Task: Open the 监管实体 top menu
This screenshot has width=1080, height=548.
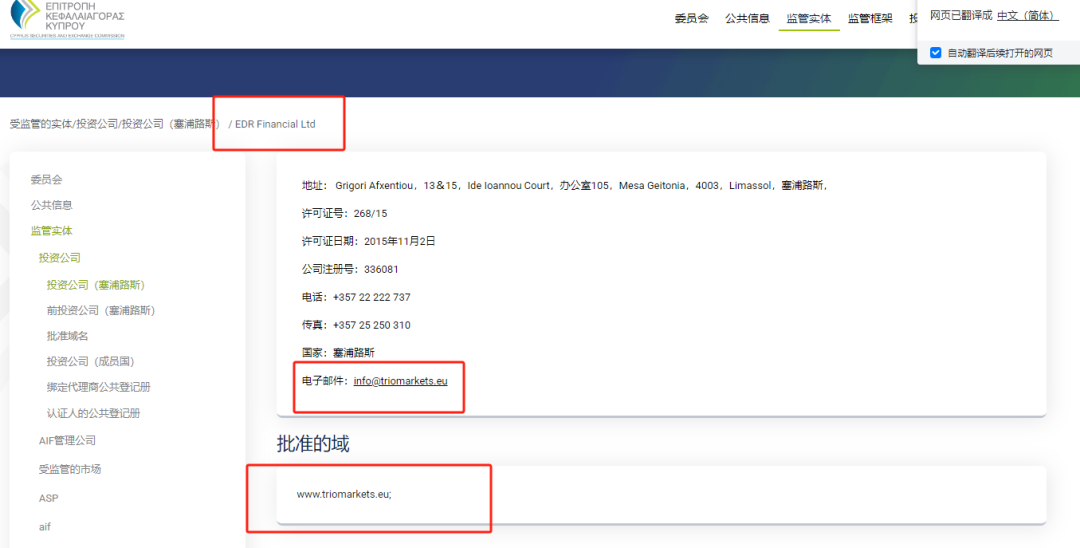Action: [x=809, y=19]
